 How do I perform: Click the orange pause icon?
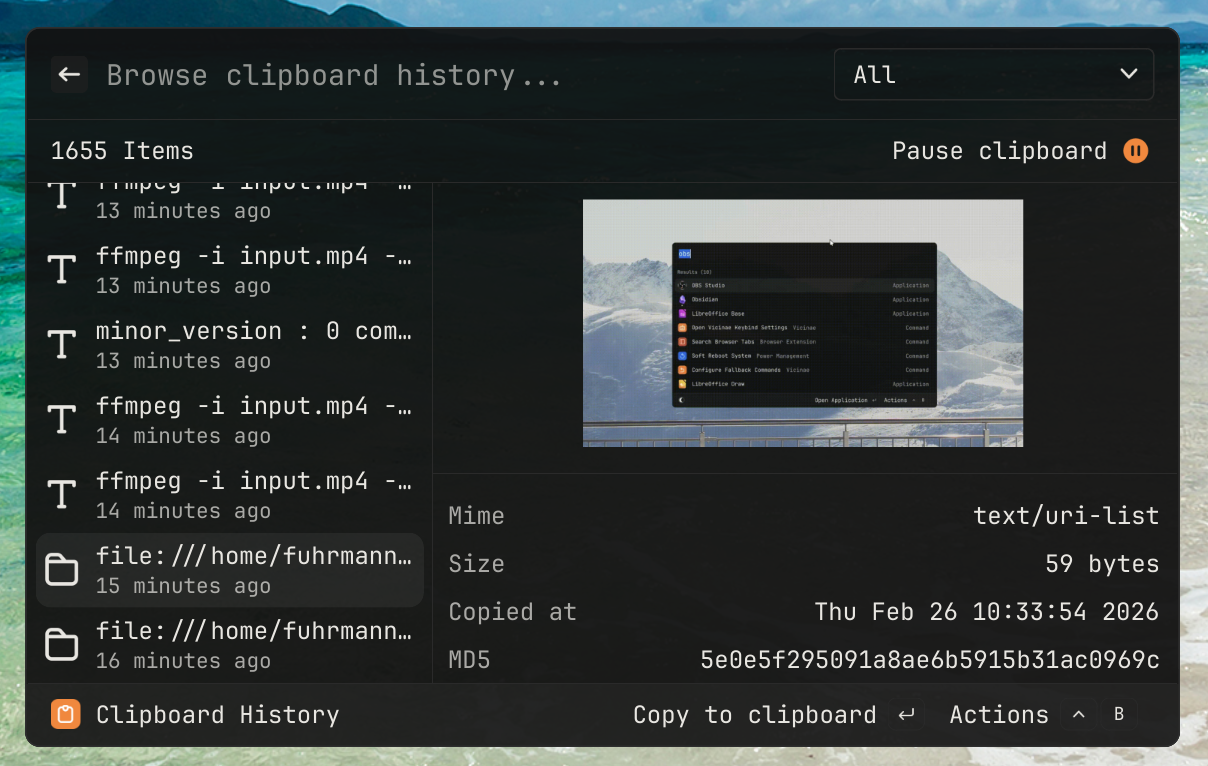[1135, 151]
